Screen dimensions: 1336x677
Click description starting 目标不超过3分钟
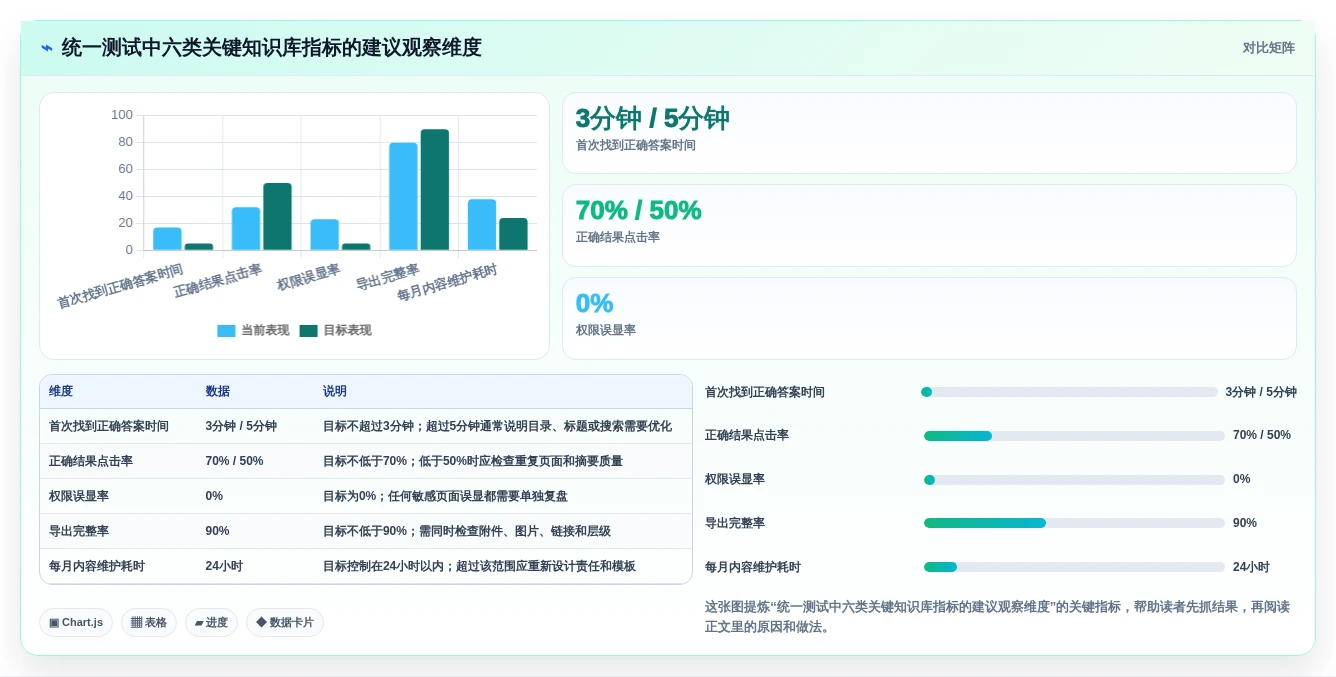coord(497,426)
